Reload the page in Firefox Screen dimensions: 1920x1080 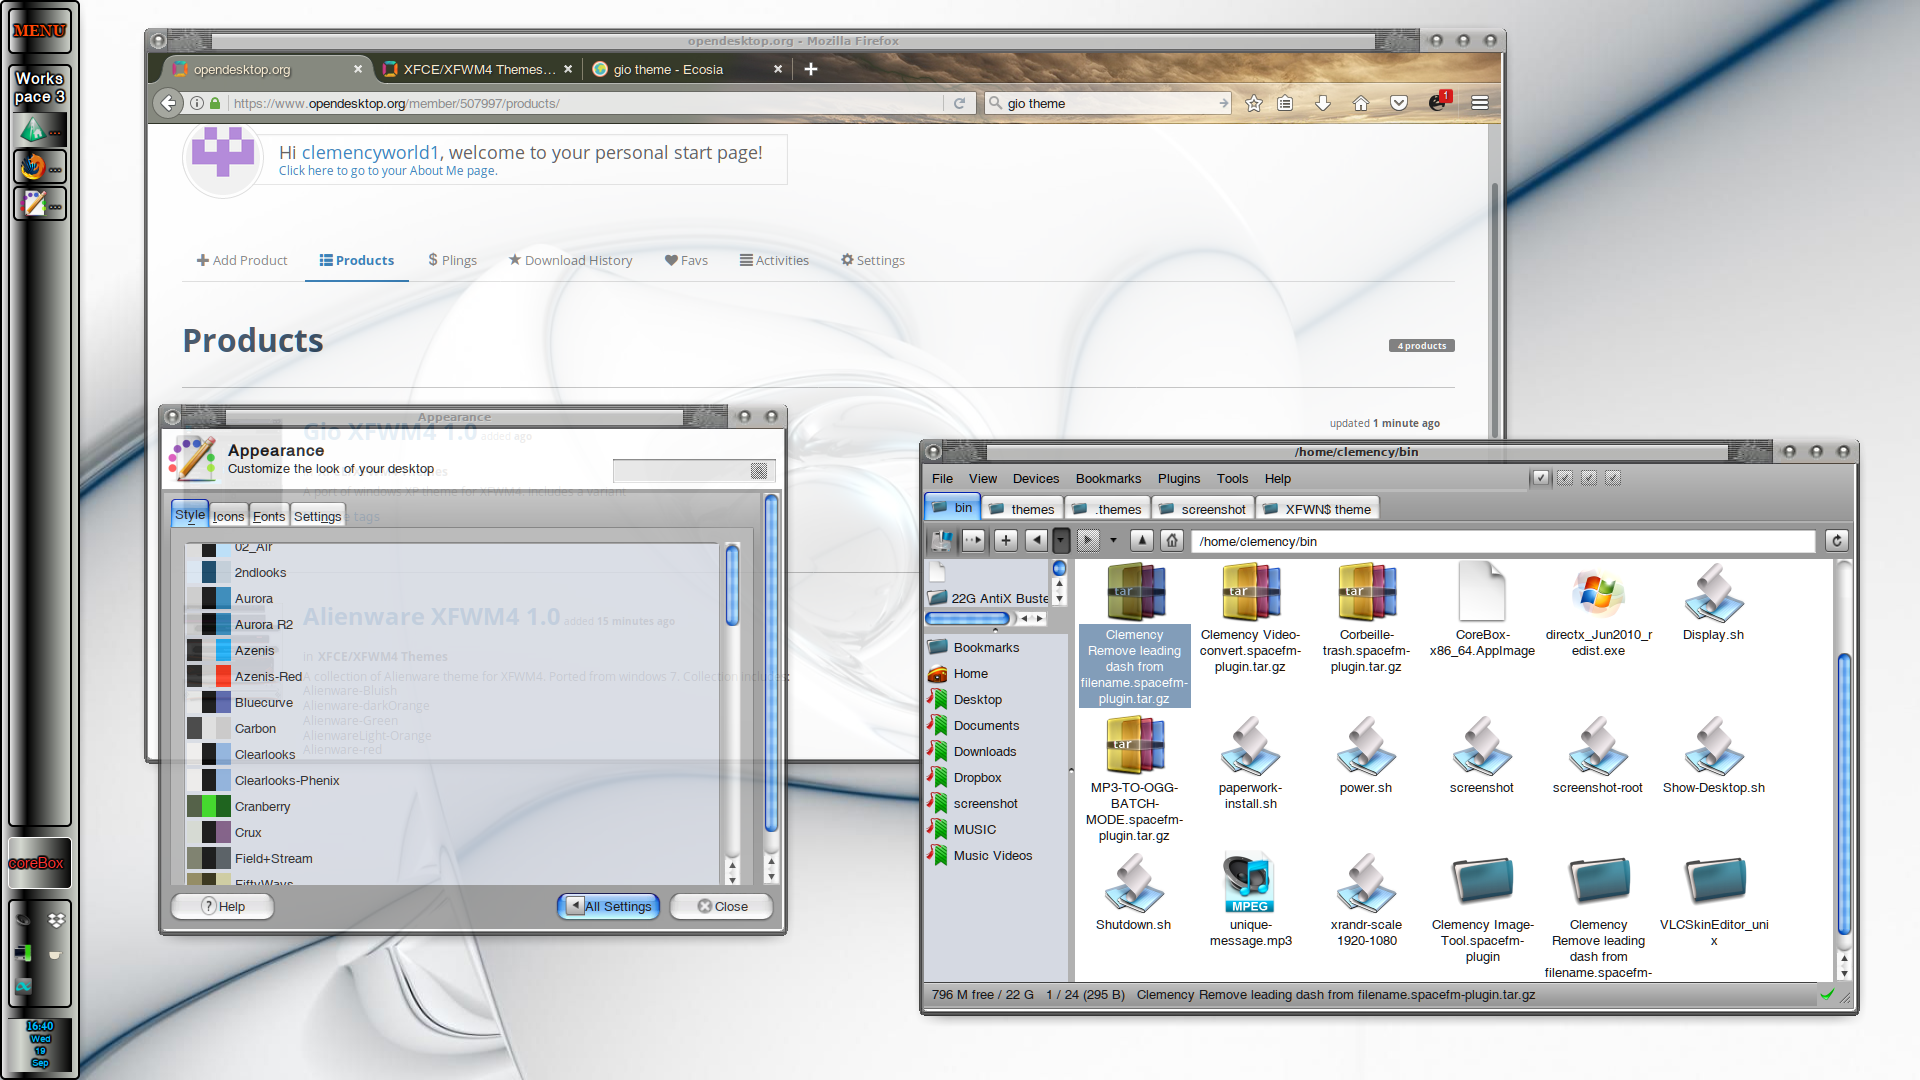[x=958, y=103]
